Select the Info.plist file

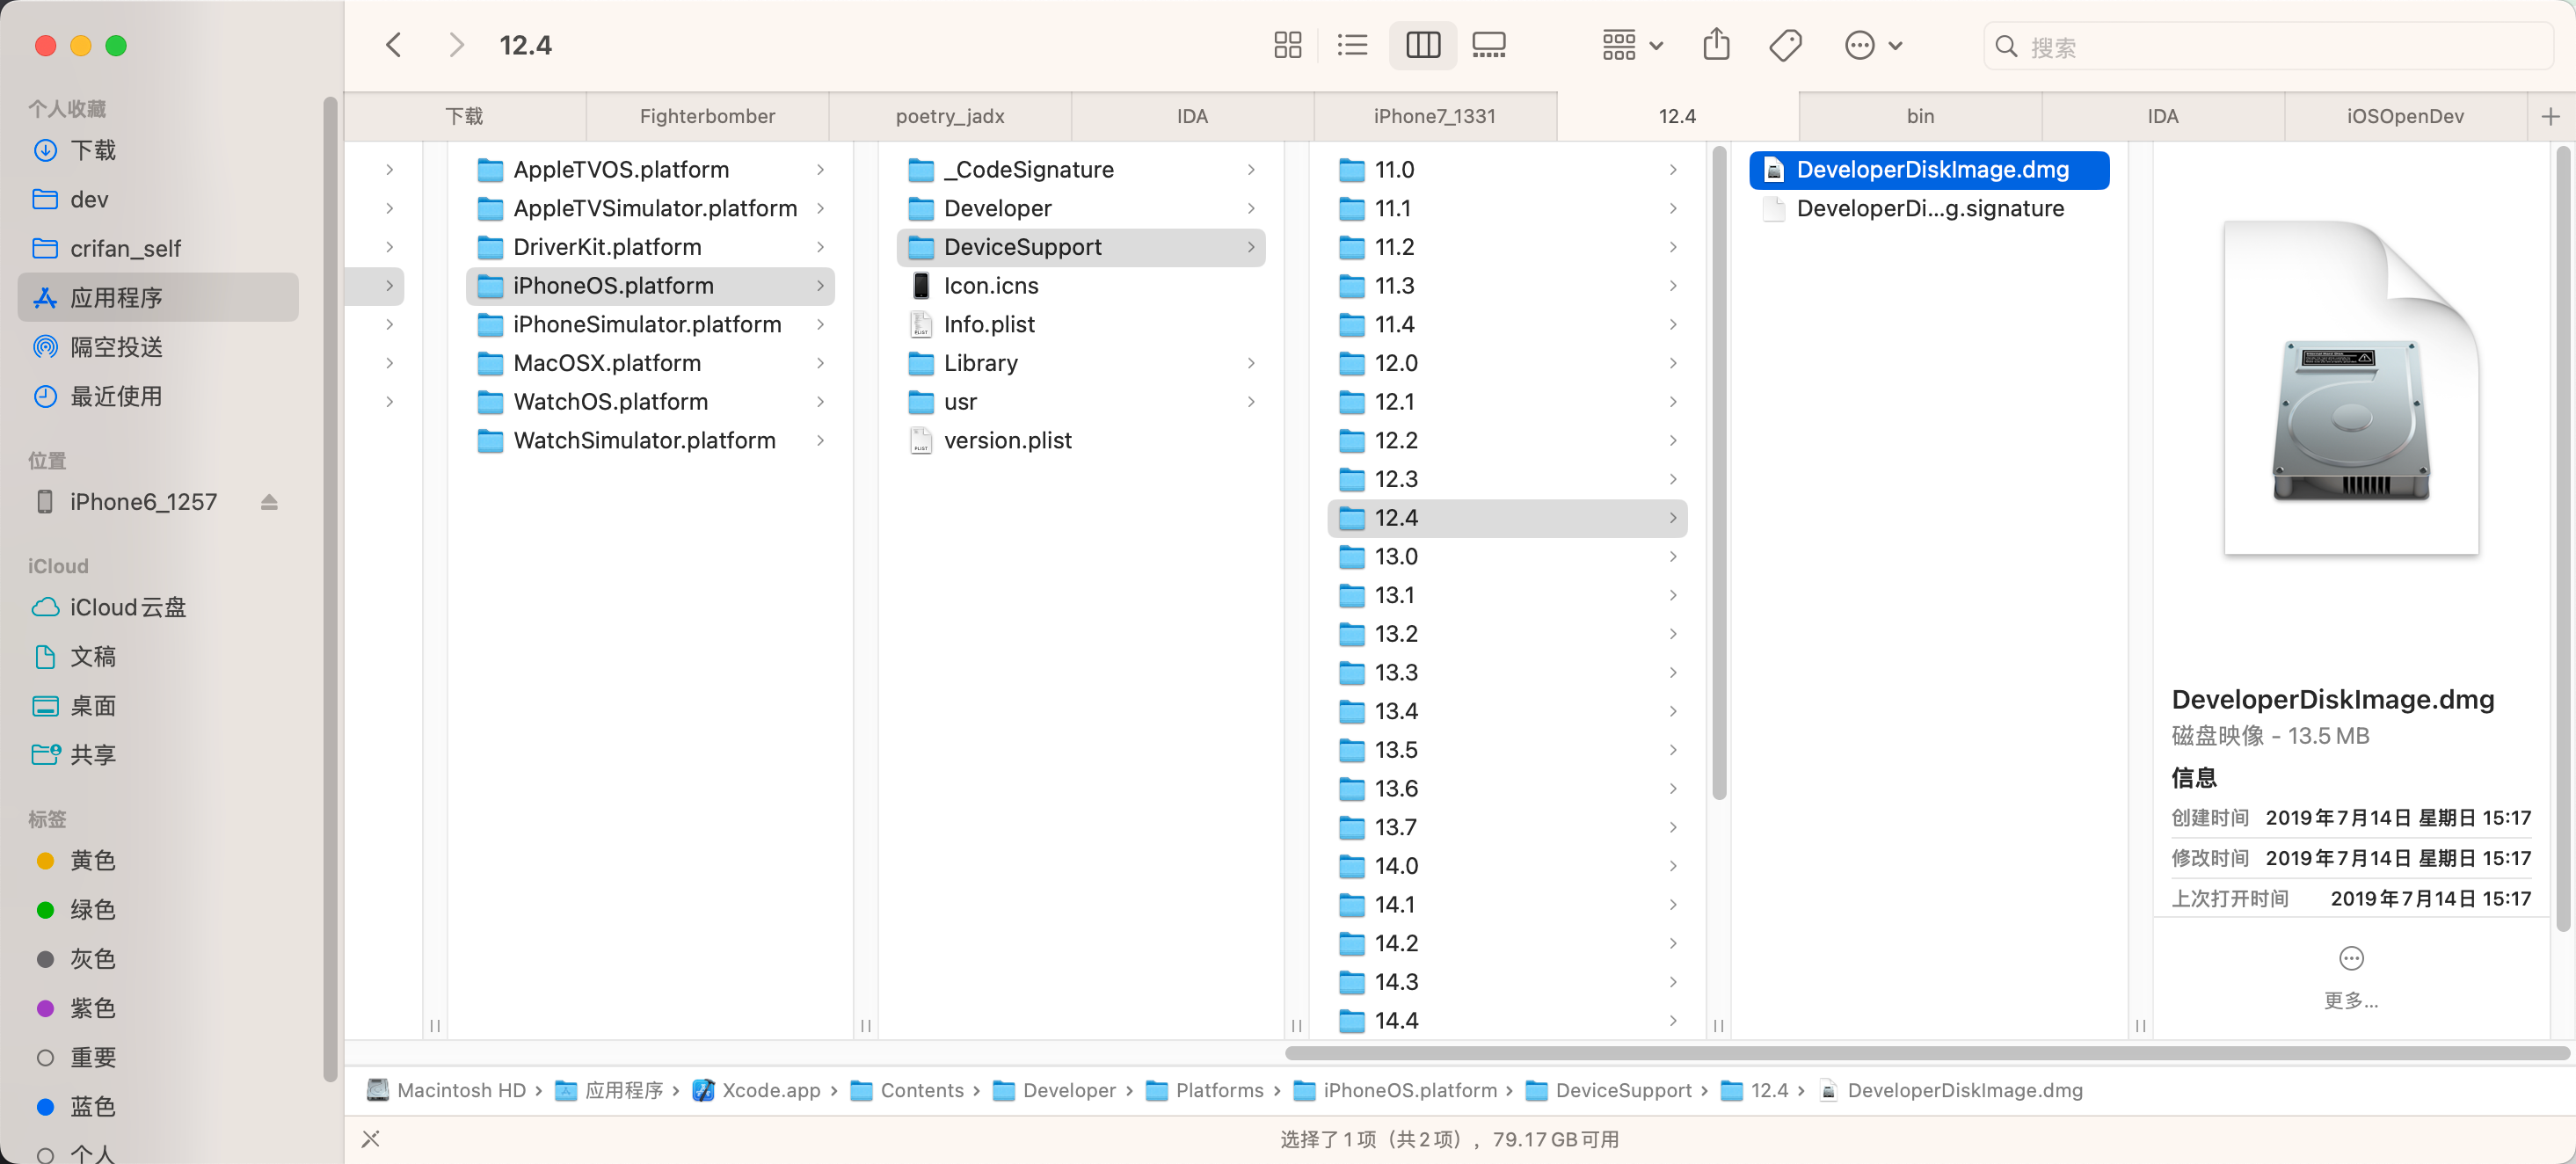click(1081, 325)
